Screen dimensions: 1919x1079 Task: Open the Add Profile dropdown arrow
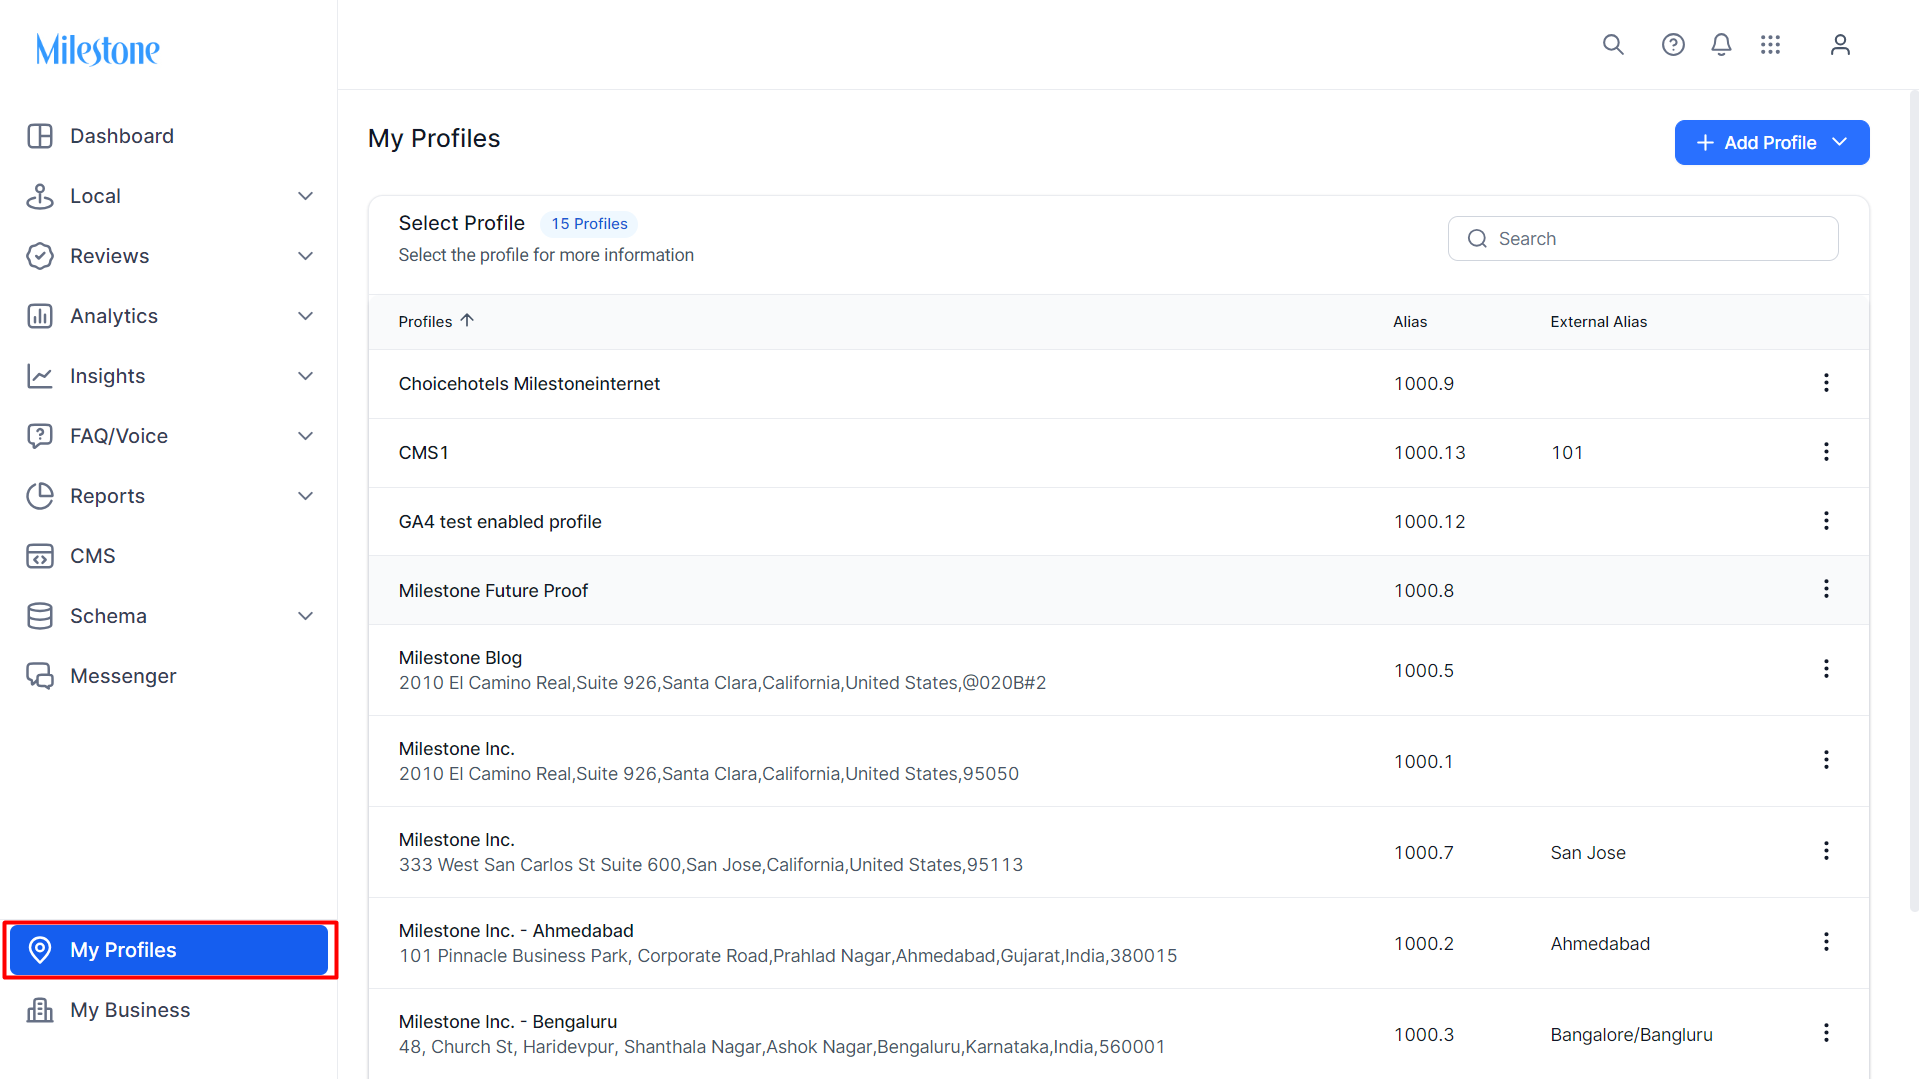point(1840,143)
